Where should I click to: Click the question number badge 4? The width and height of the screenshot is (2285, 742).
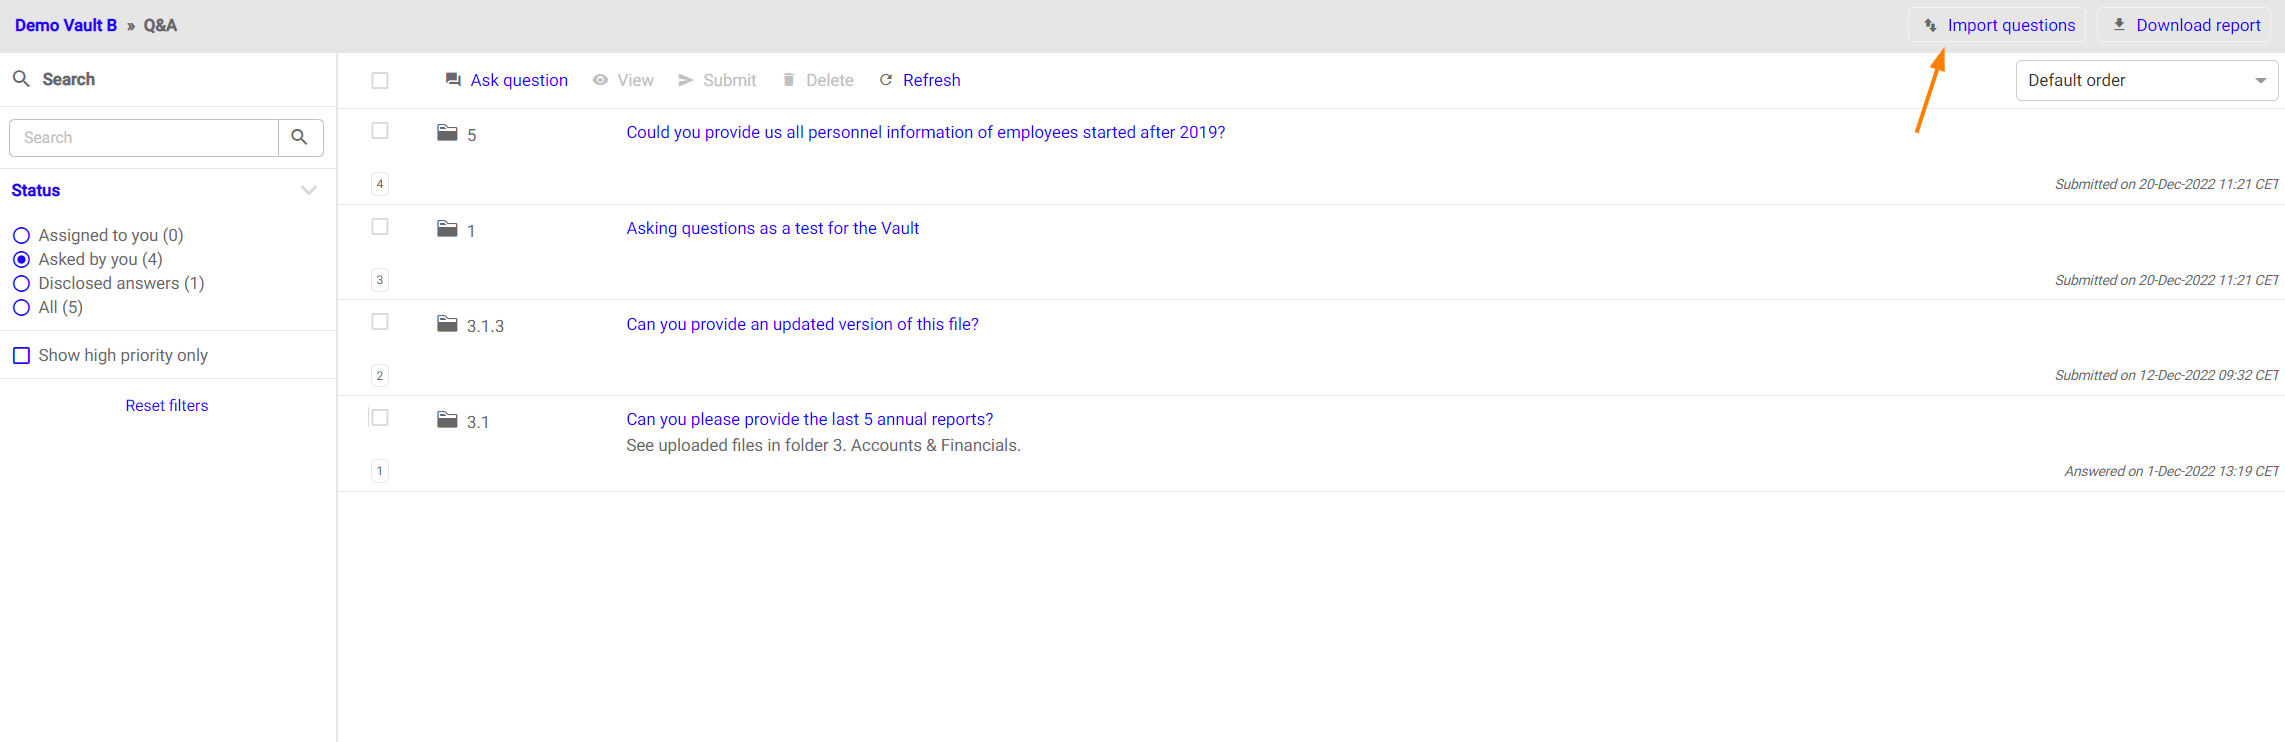(380, 184)
